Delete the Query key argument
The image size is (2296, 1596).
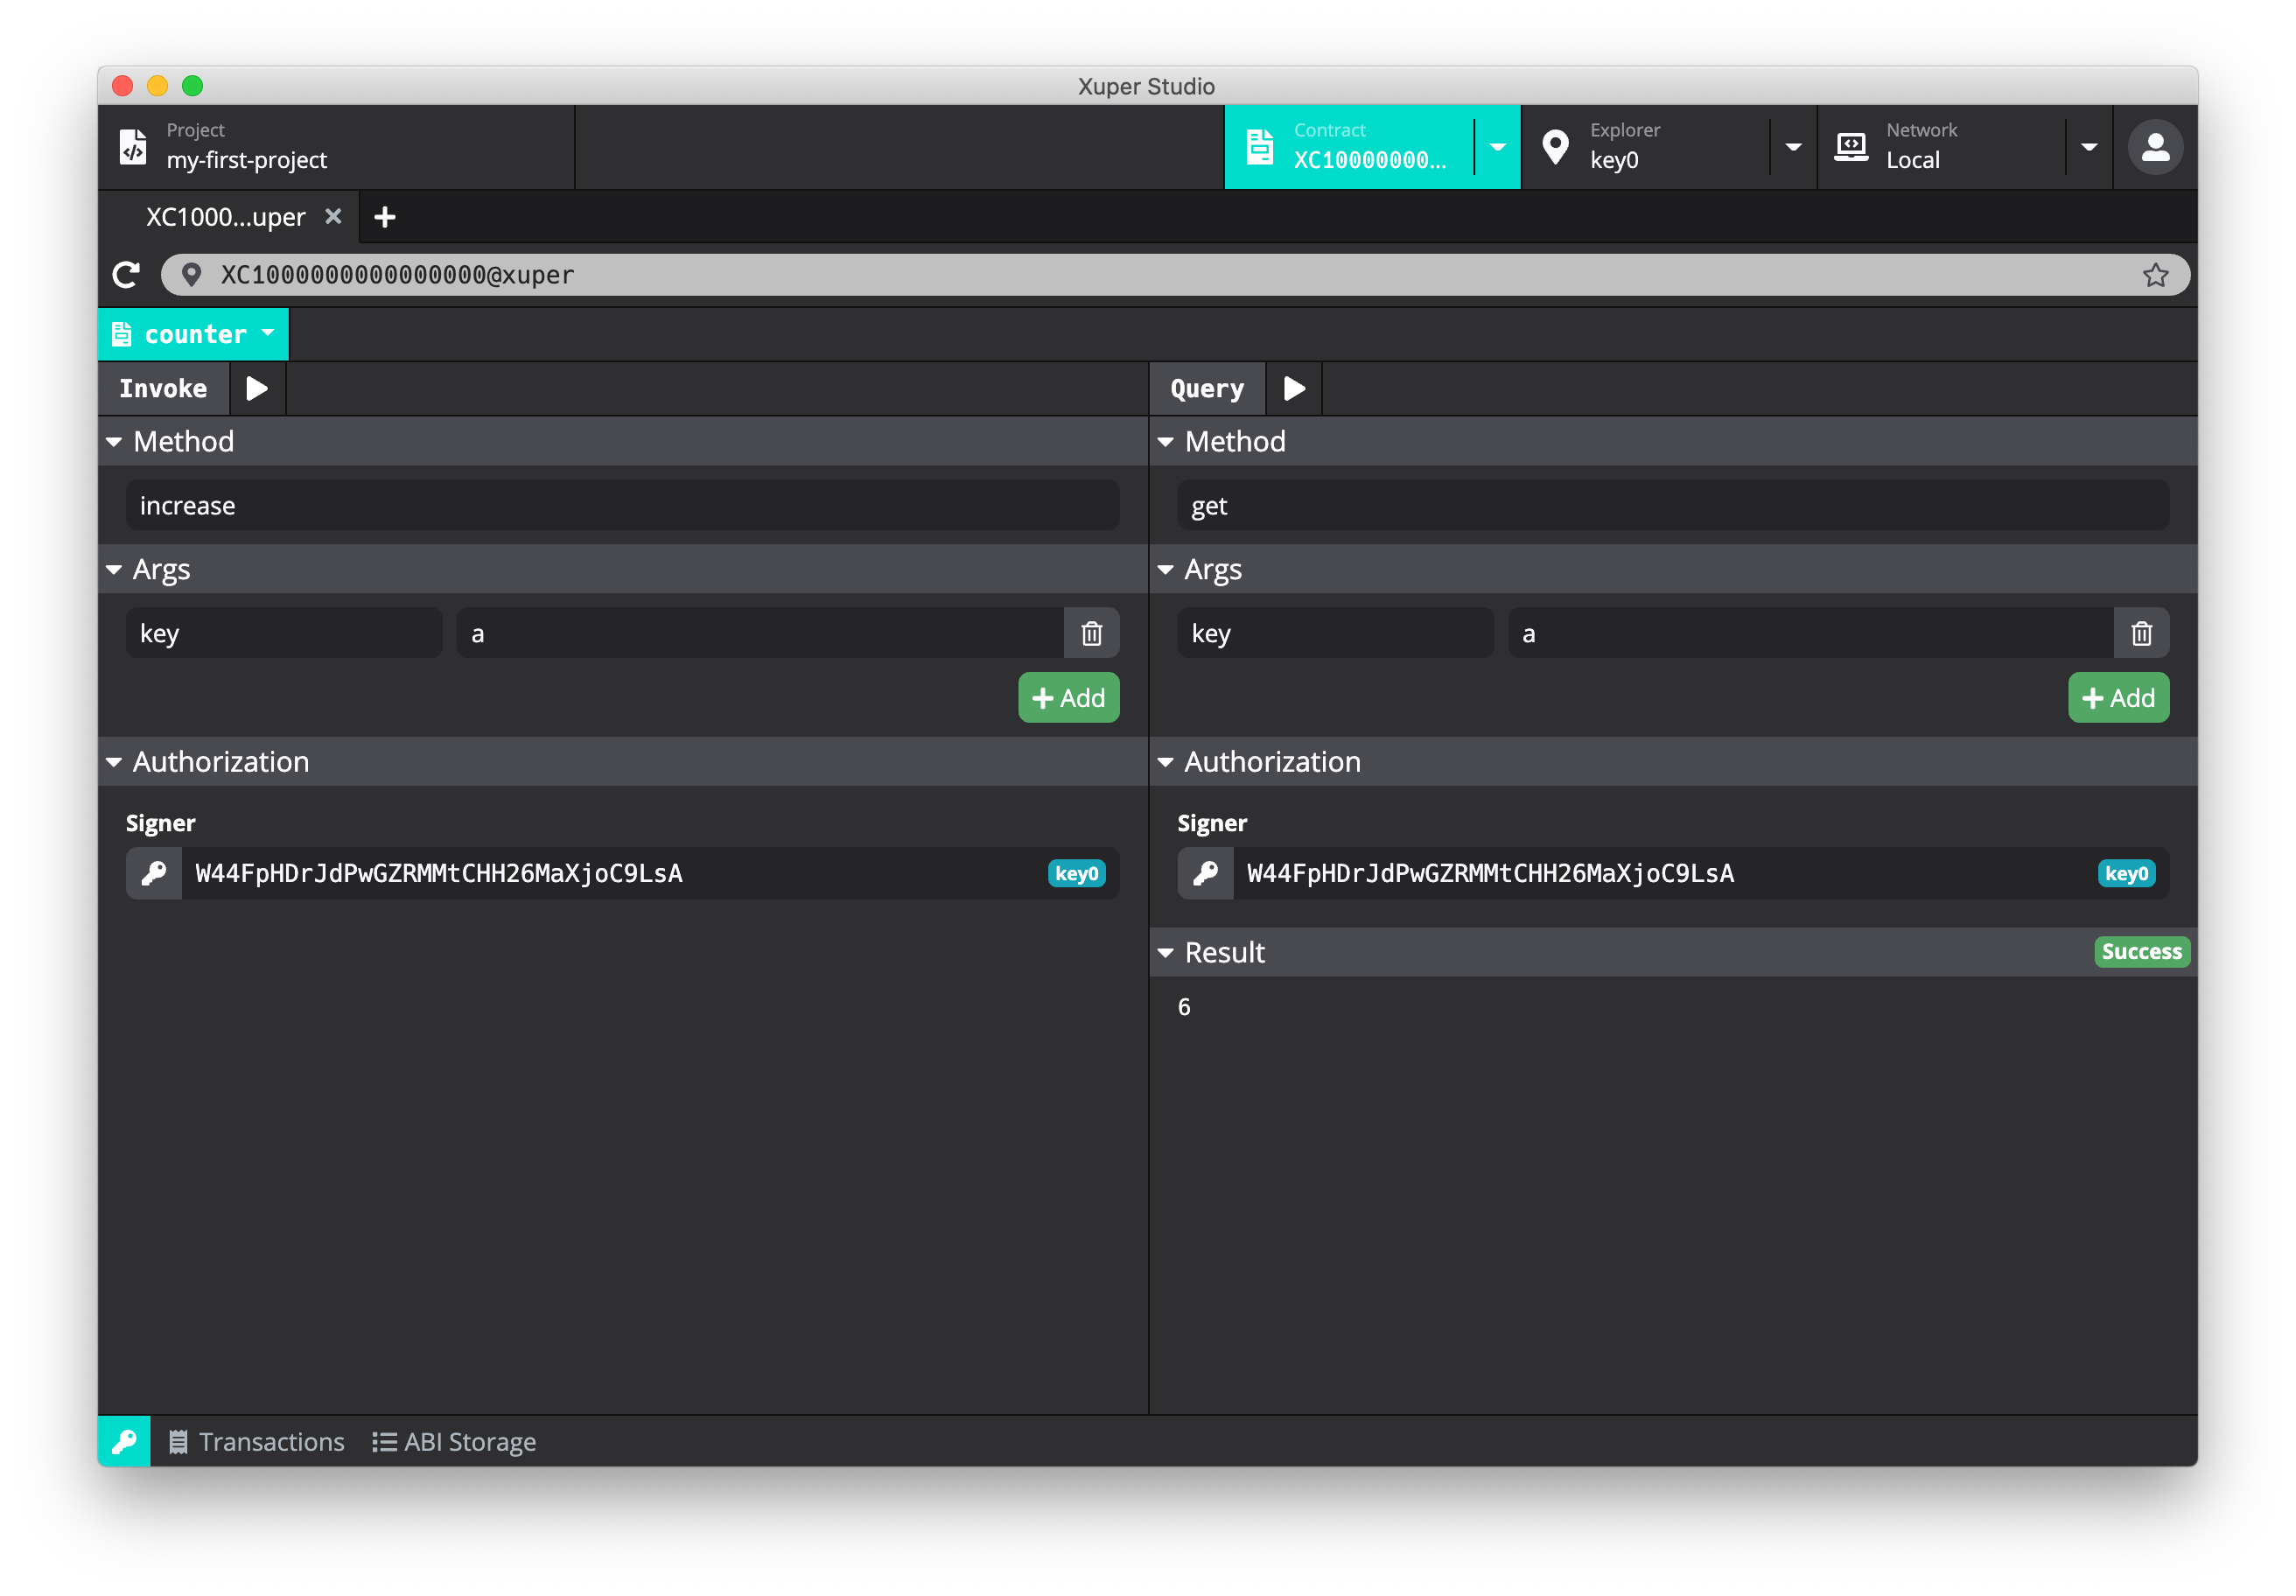(x=2141, y=633)
